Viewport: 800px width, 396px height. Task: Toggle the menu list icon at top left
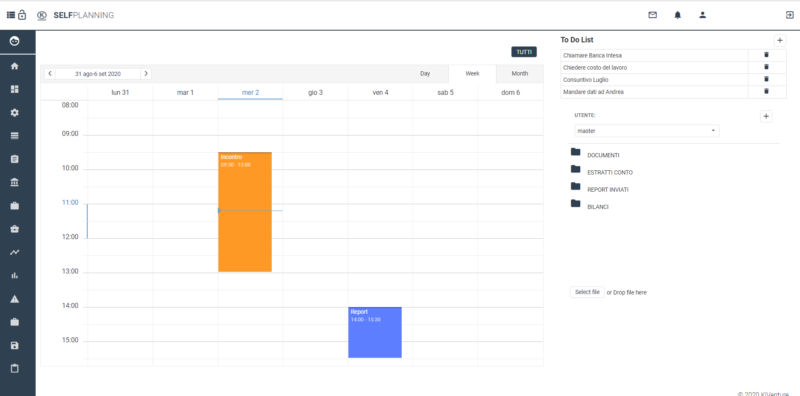tap(11, 15)
